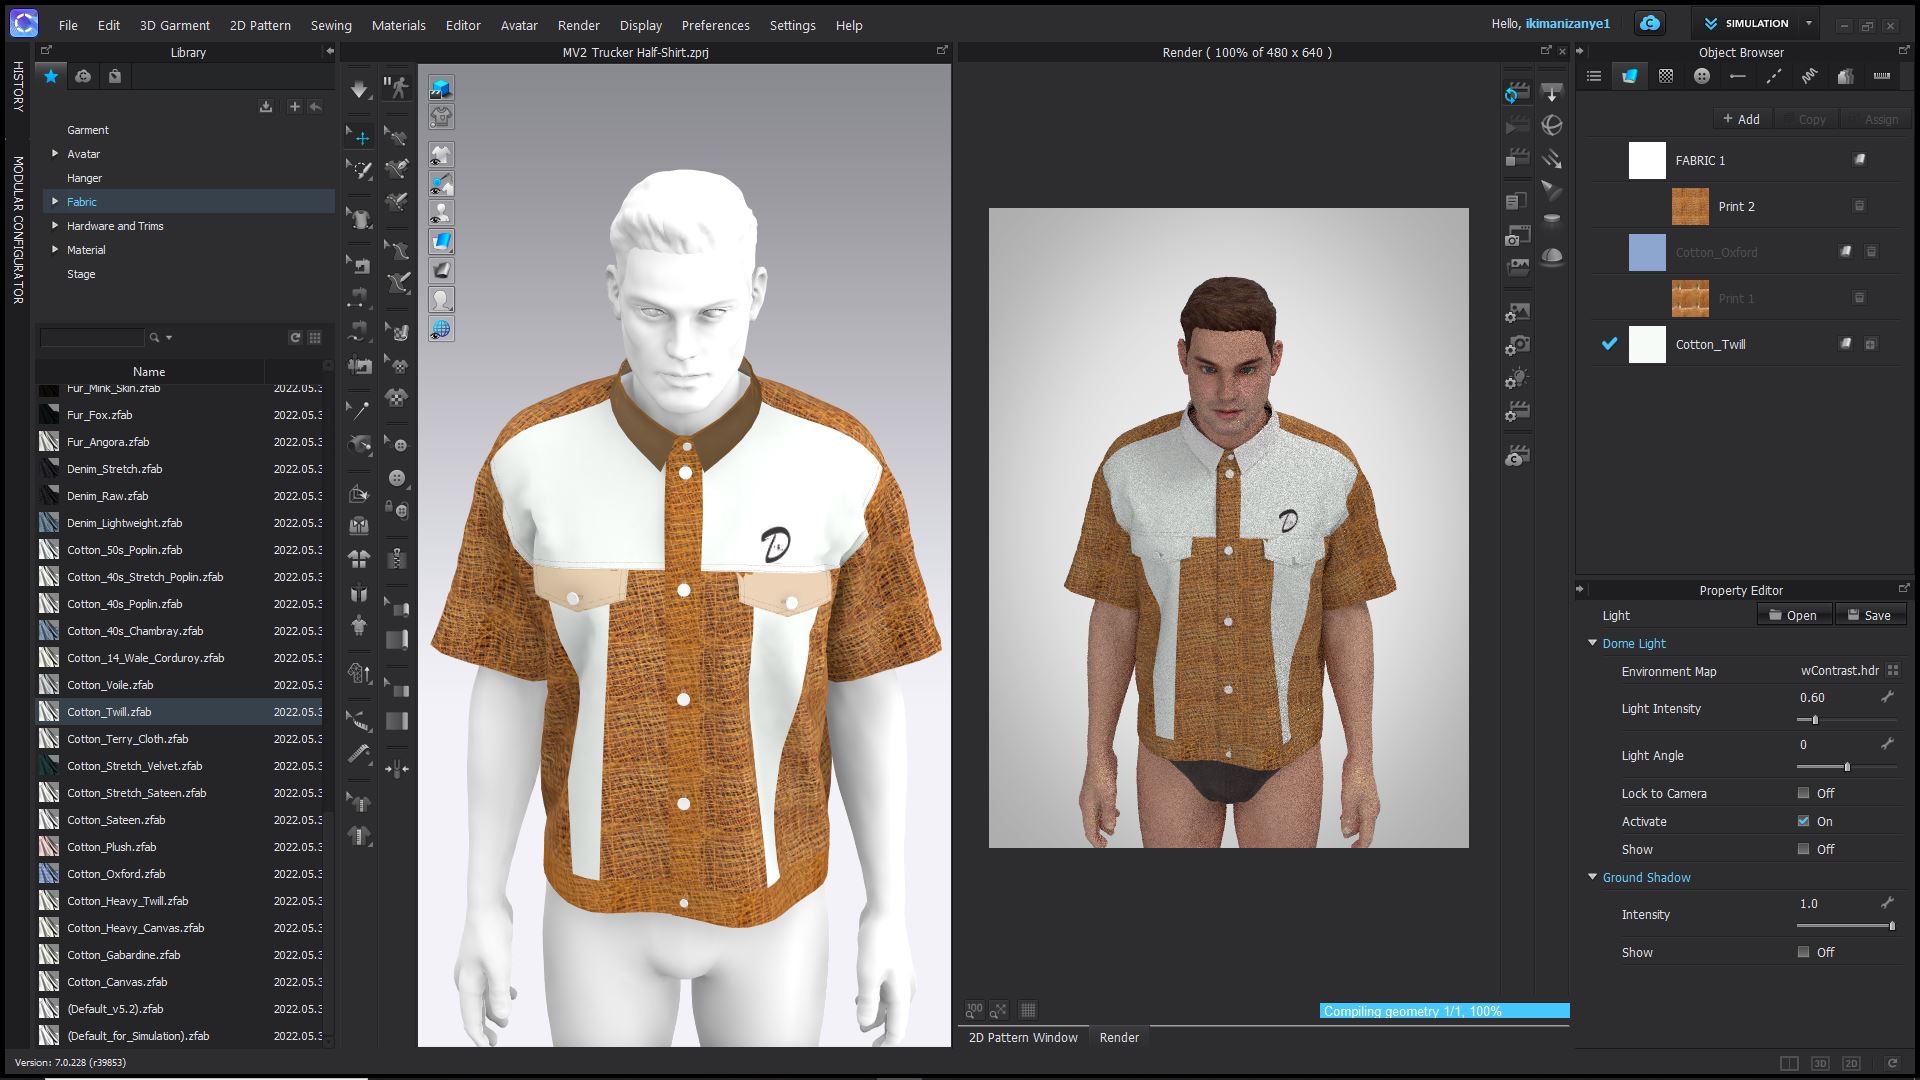Image resolution: width=1920 pixels, height=1080 pixels.
Task: Uncheck the Activate dome light checkbox
Action: pyautogui.click(x=1803, y=821)
